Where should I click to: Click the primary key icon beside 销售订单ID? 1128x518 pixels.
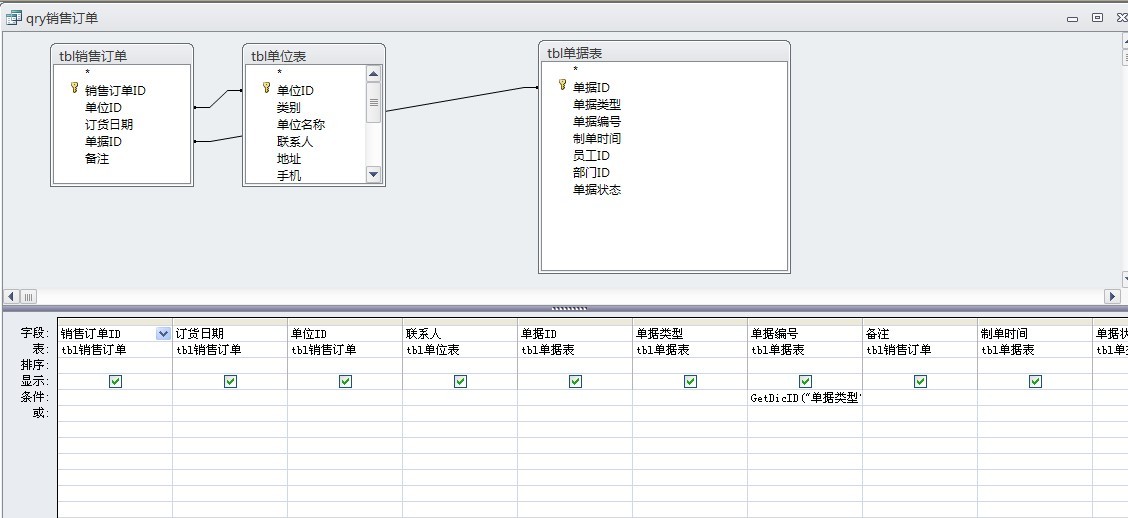tap(75, 89)
